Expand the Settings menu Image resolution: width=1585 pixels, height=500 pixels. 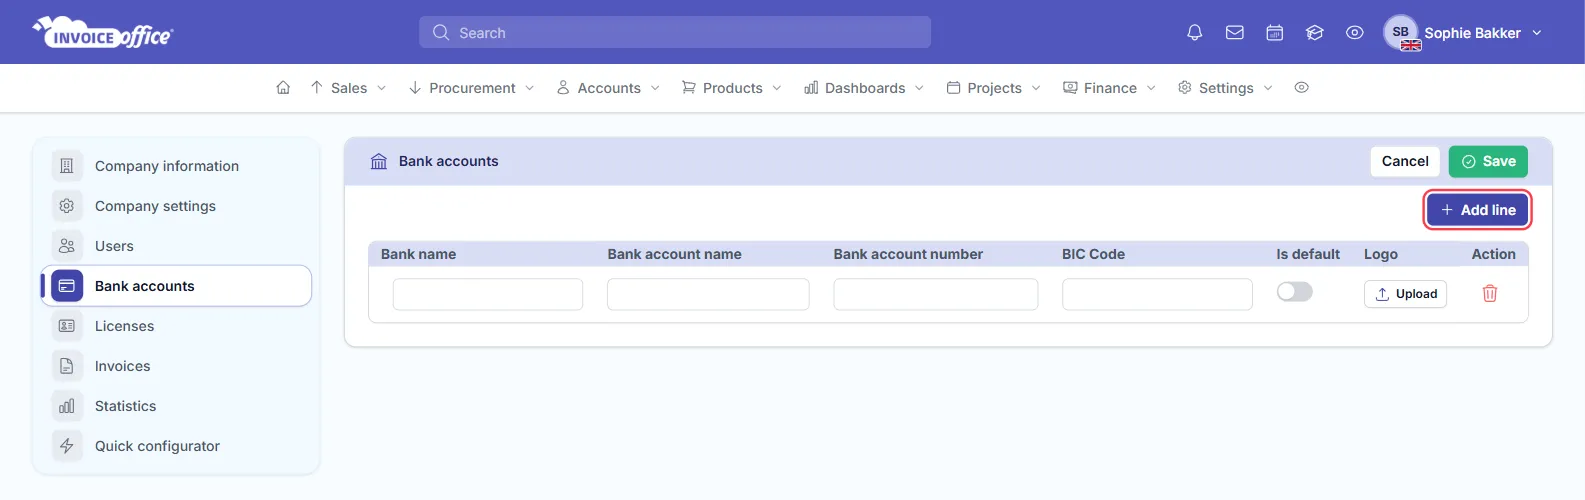click(x=1226, y=88)
